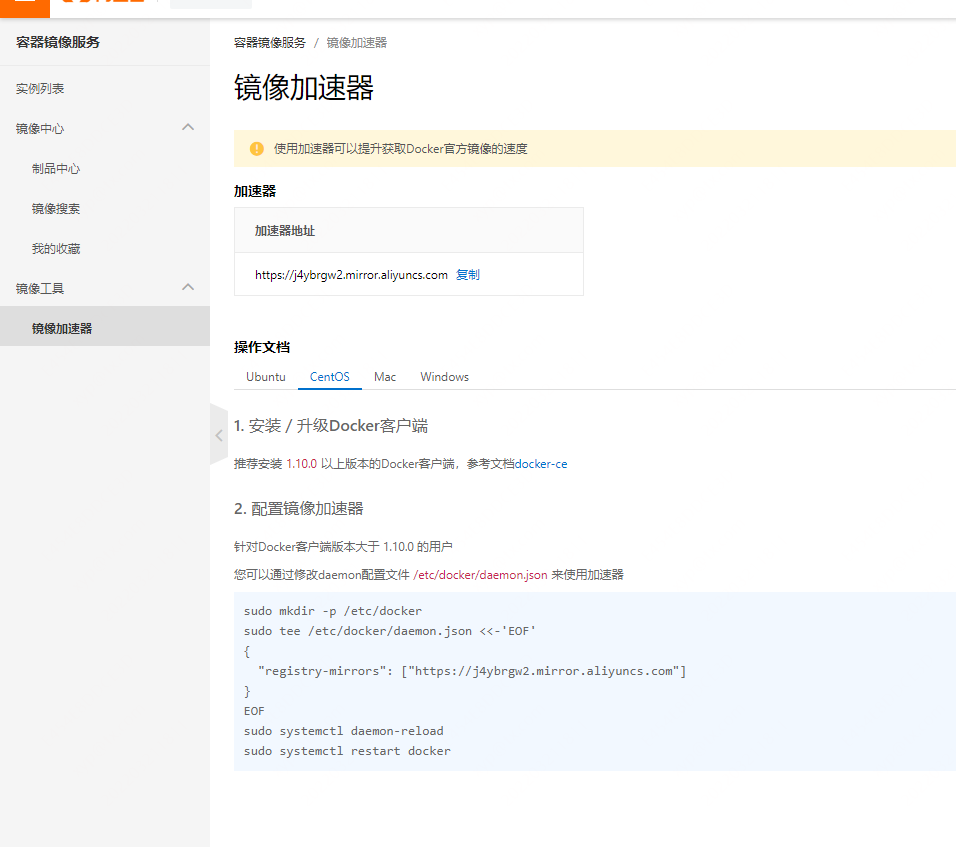Click 容器镜像服务 breadcrumb link
The height and width of the screenshot is (847, 956).
coord(270,43)
